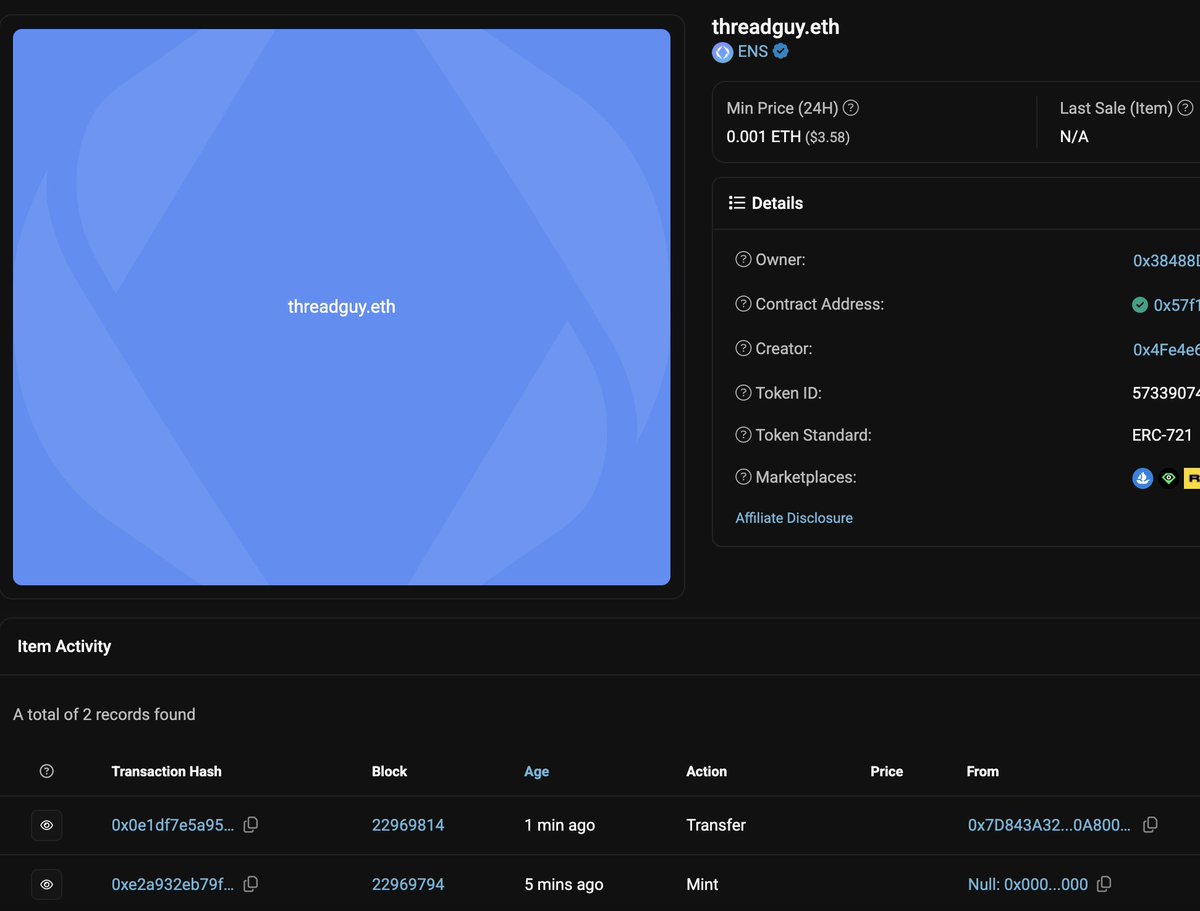Click the help icon beside Owner

coord(743,259)
